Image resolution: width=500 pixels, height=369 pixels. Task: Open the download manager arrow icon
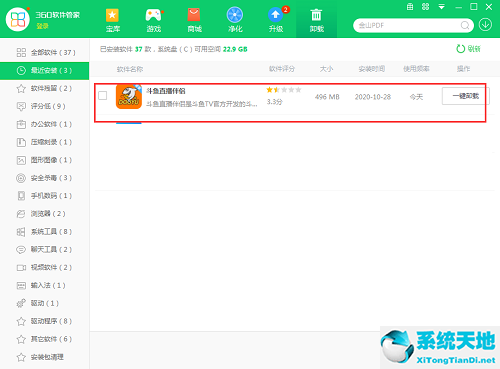485,25
